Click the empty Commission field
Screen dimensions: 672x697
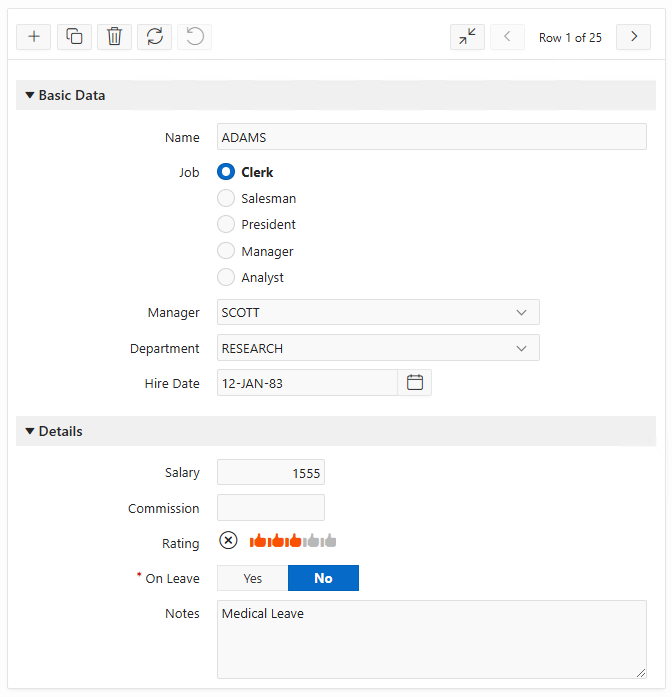click(x=271, y=508)
